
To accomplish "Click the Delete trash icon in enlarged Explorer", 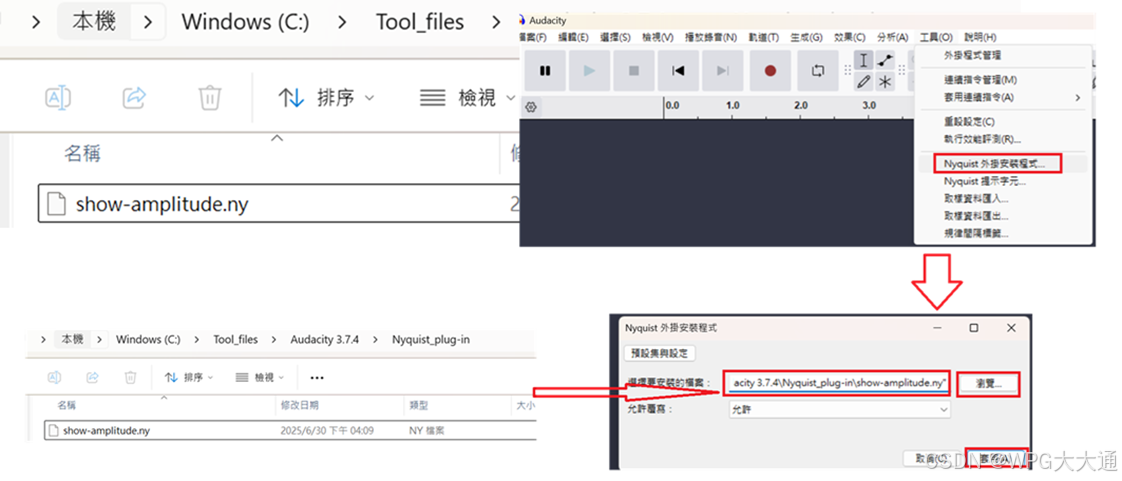I will pos(209,97).
